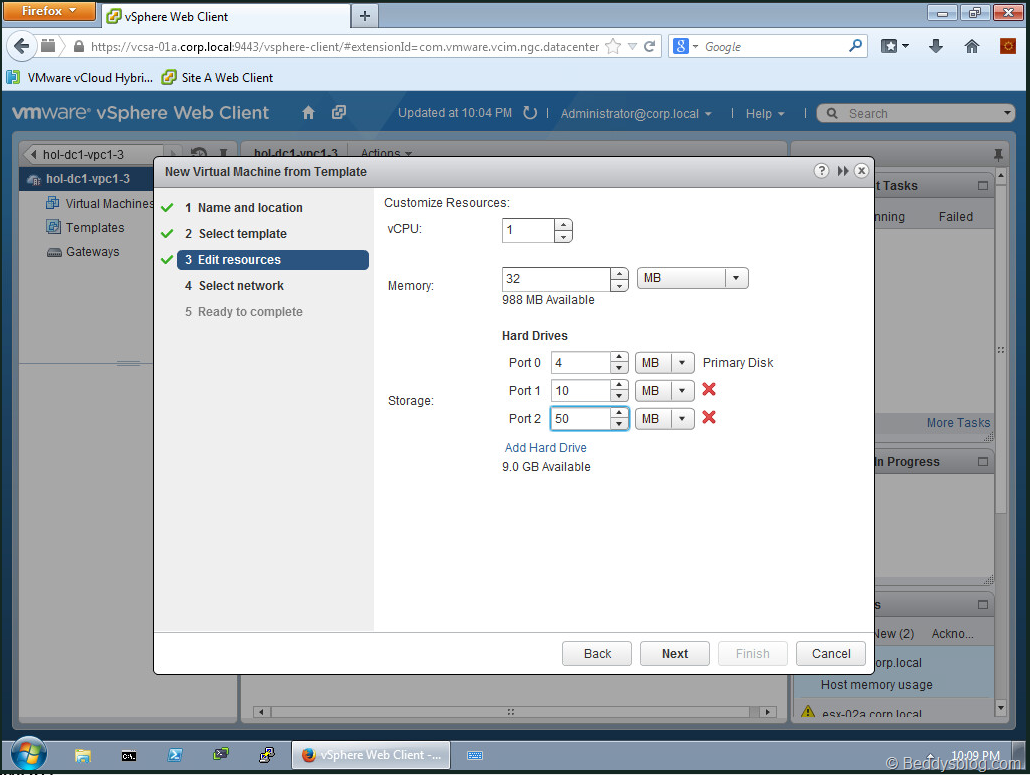Increase vCPU count with up arrow

564,225
